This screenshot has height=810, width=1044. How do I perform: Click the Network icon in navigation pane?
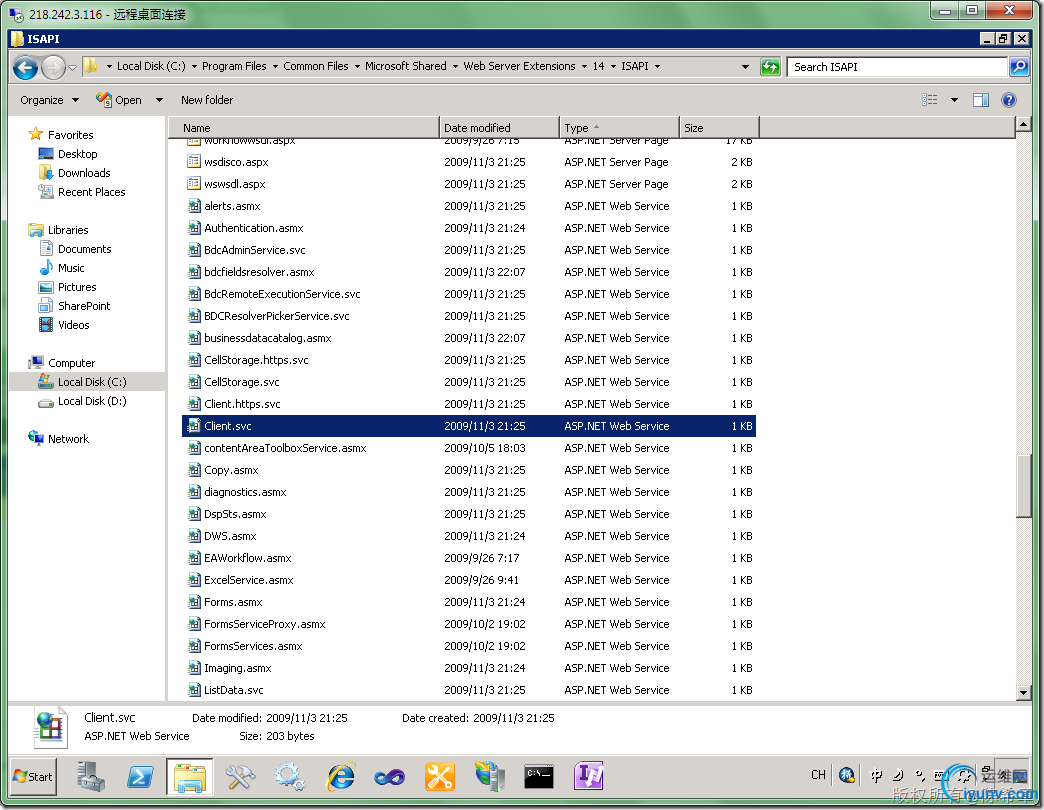click(35, 438)
